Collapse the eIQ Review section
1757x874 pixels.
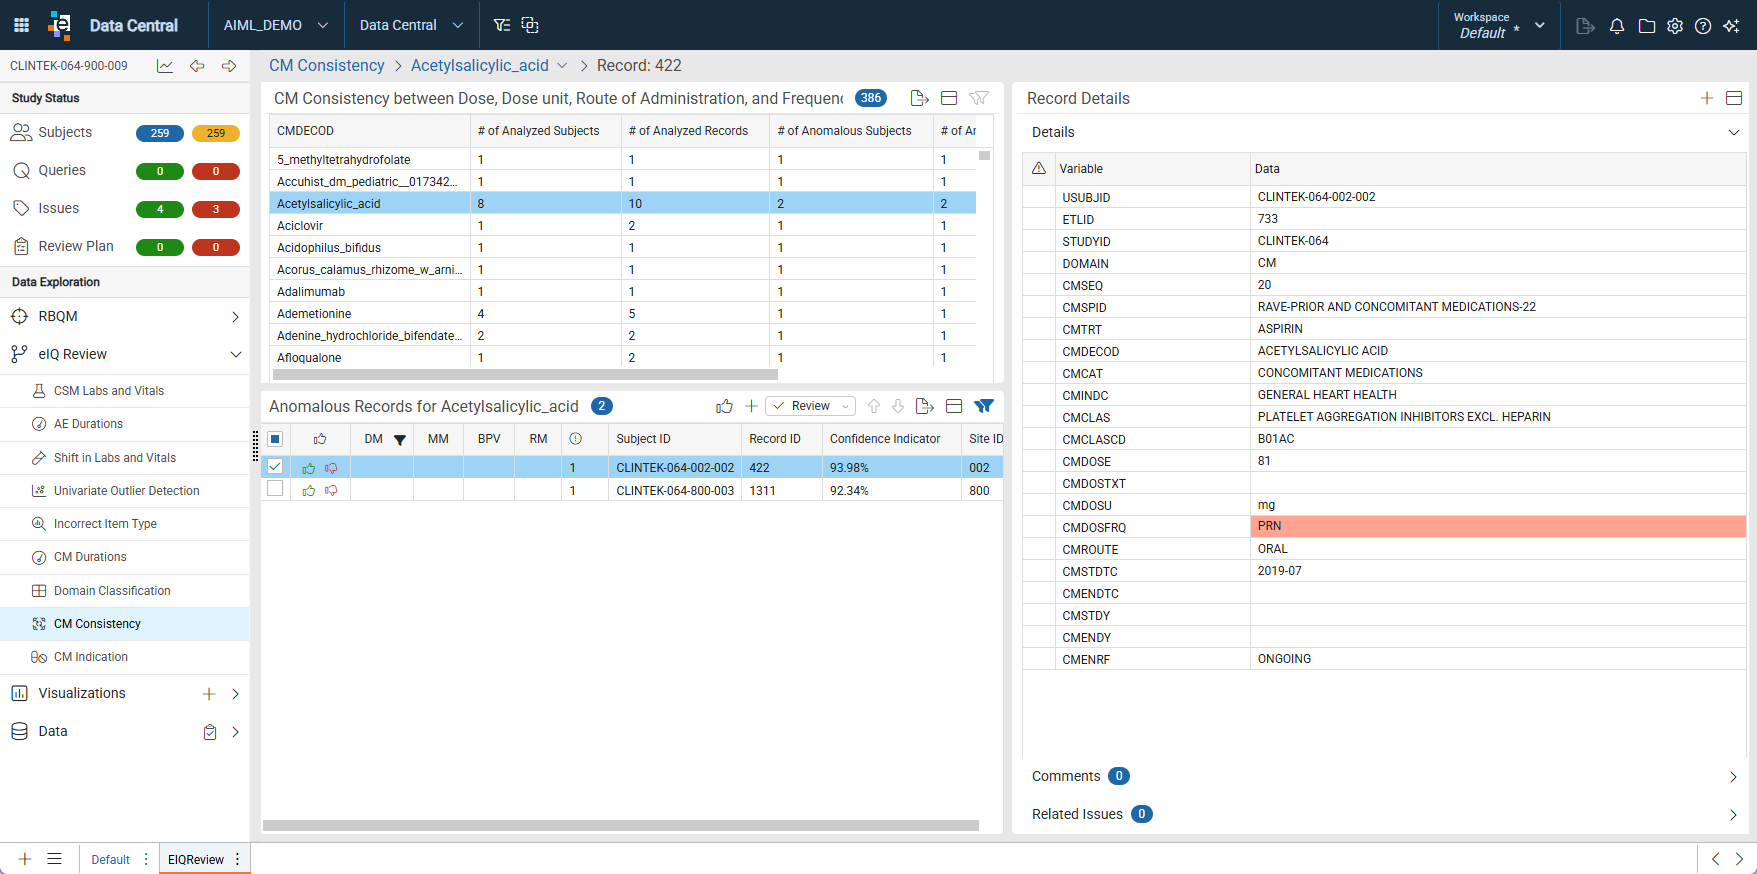[236, 354]
